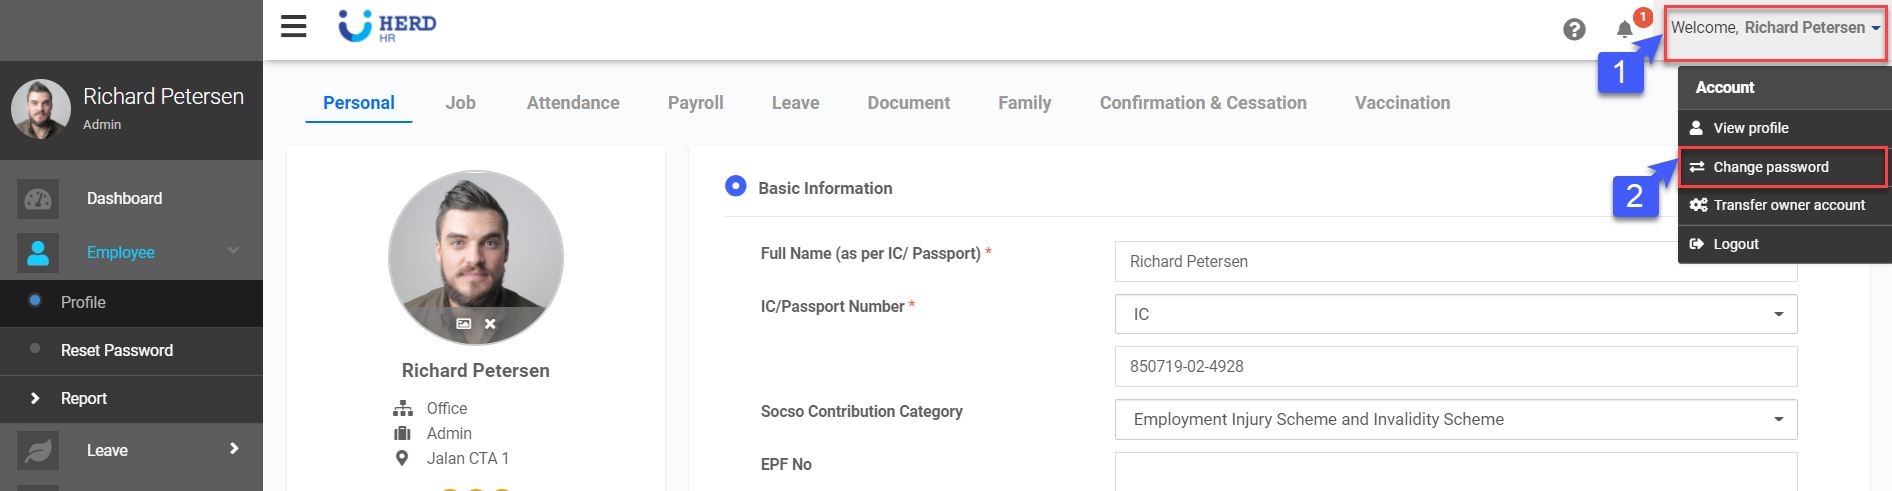Remove profile photo with X icon

[x=490, y=324]
